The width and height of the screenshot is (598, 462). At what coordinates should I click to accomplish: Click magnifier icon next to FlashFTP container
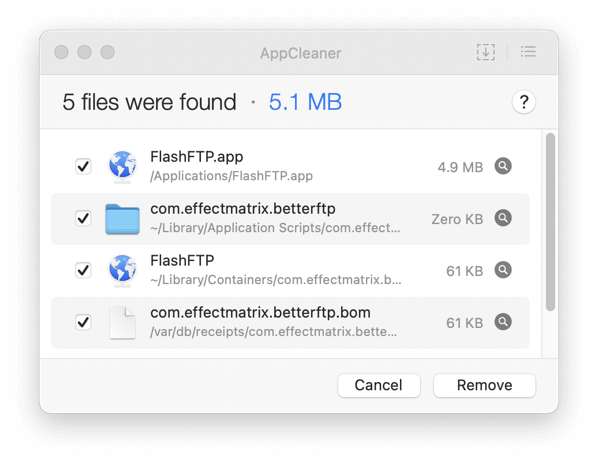coord(503,270)
